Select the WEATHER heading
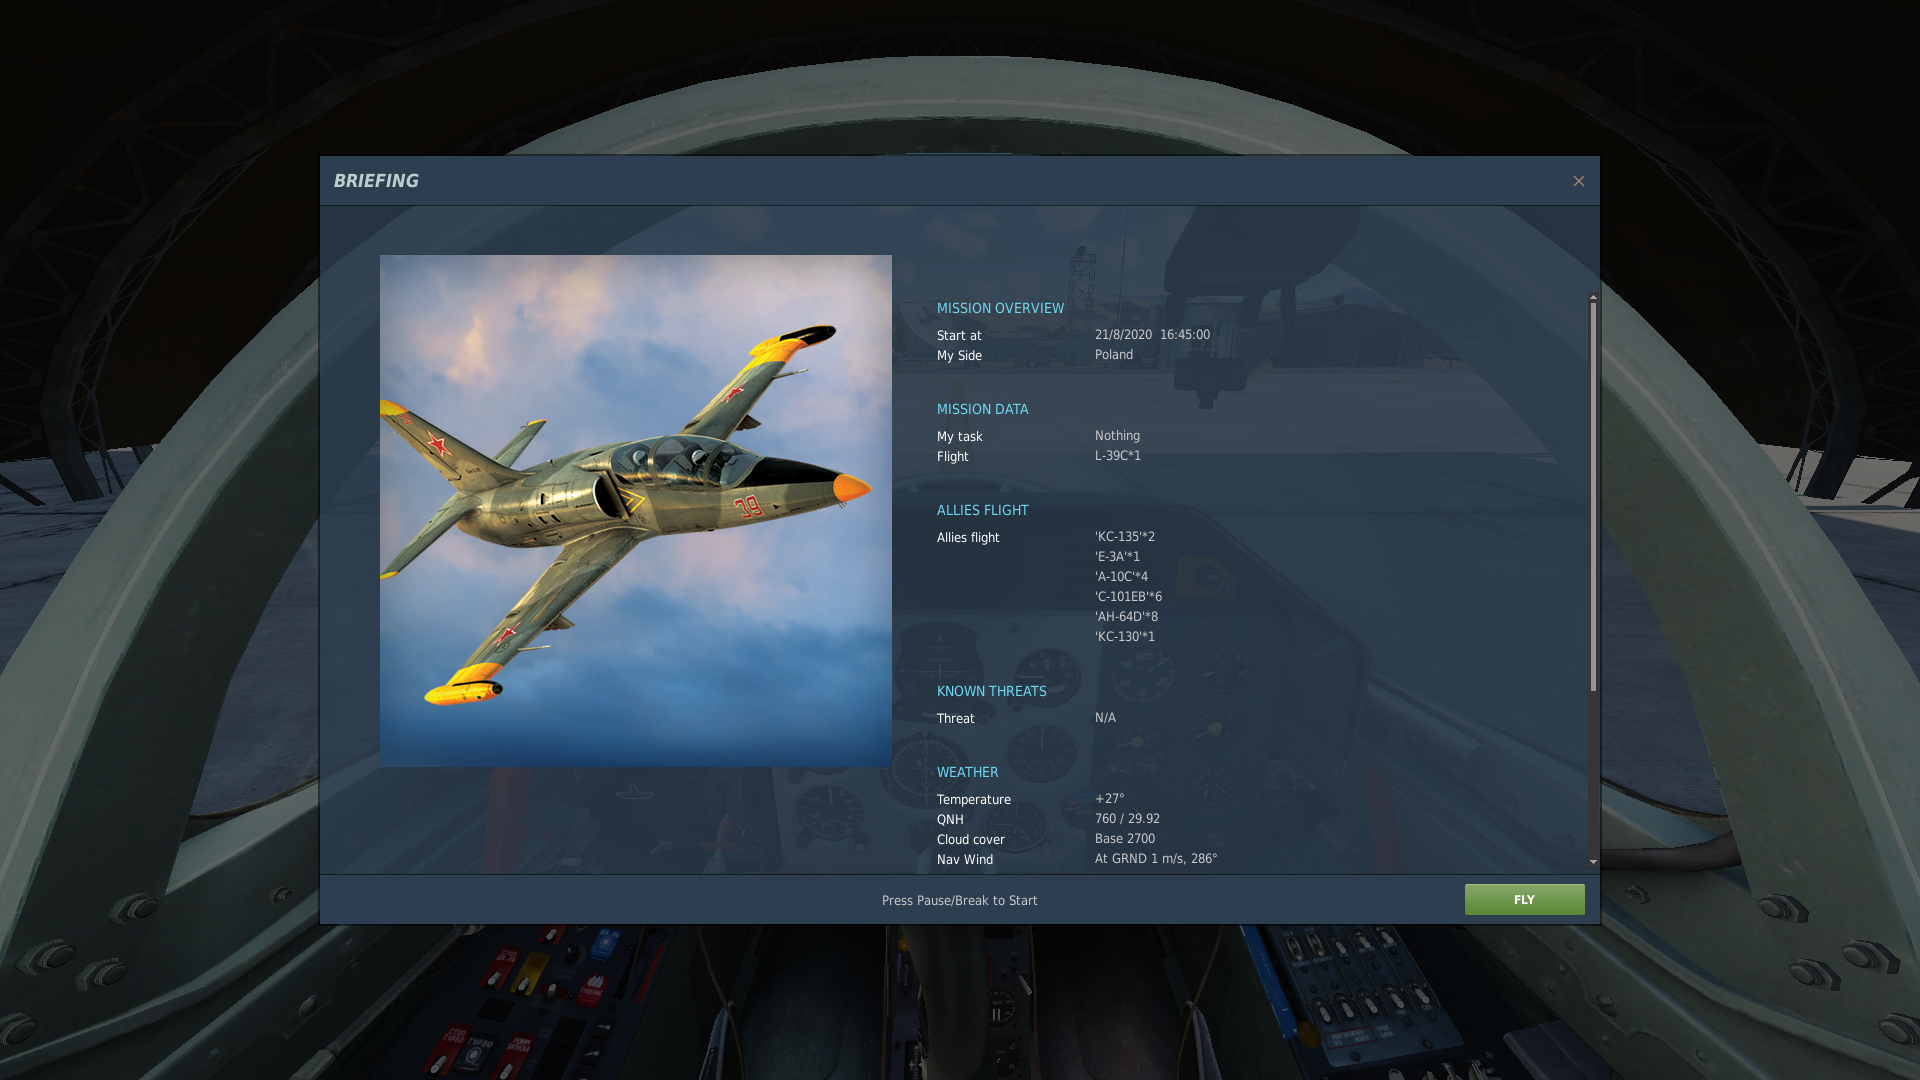The width and height of the screenshot is (1920, 1080). click(967, 772)
